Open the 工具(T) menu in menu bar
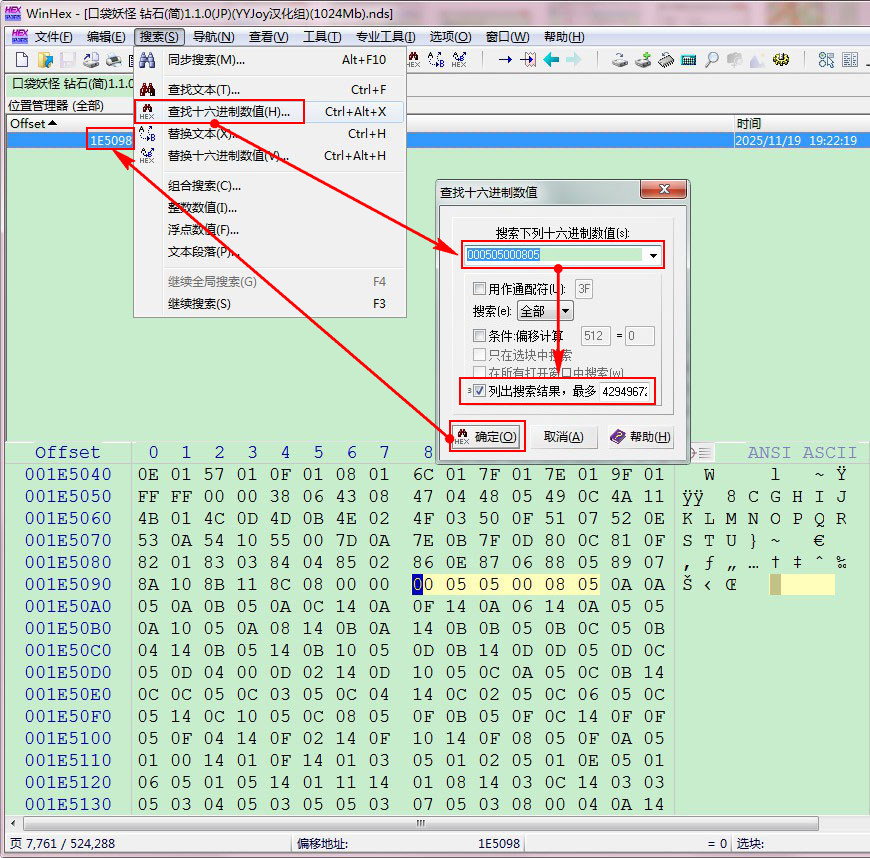 322,37
